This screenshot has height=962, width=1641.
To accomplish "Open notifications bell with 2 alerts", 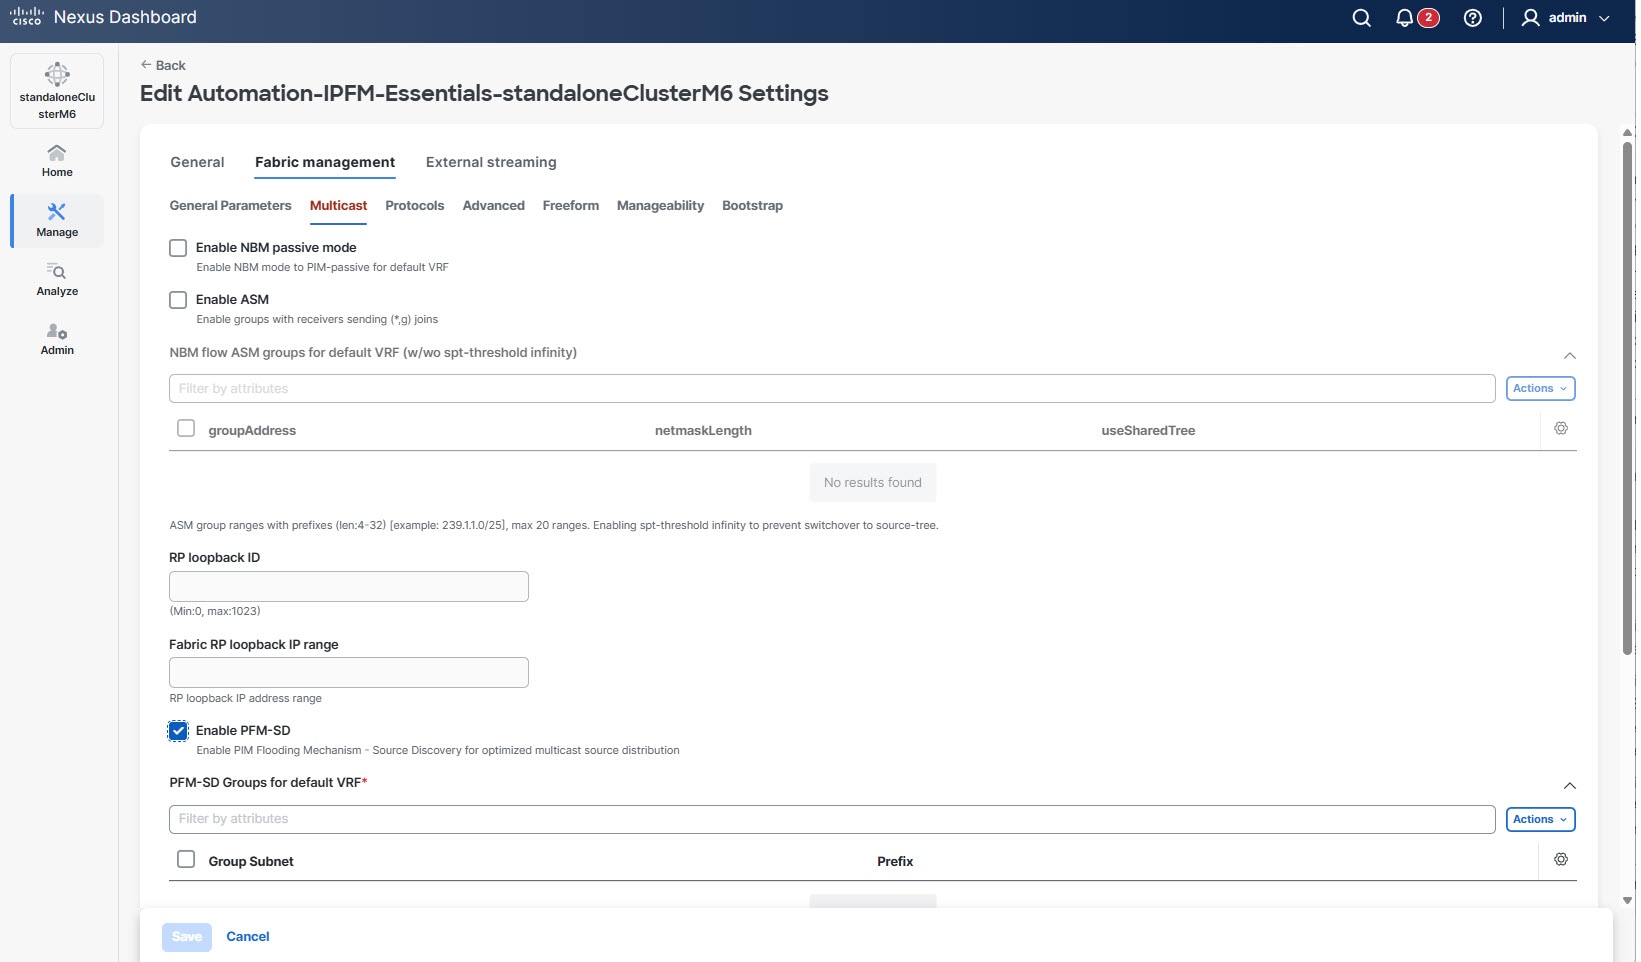I will coord(1417,18).
